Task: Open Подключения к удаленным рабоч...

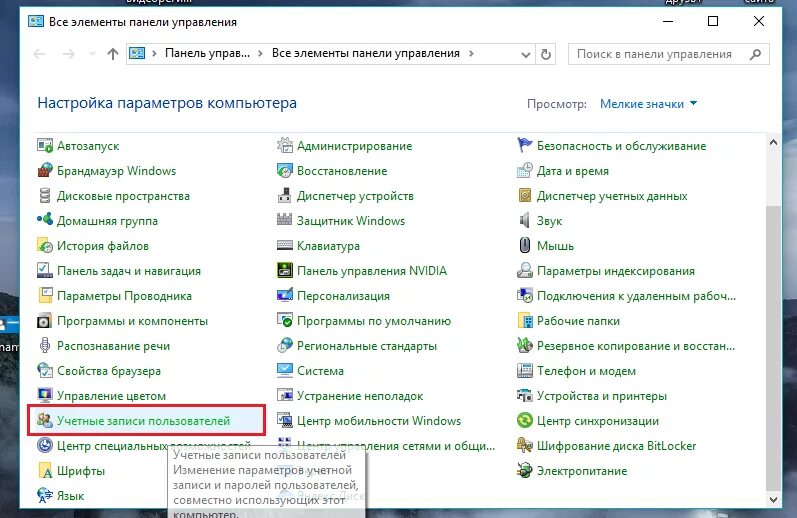Action: (636, 296)
